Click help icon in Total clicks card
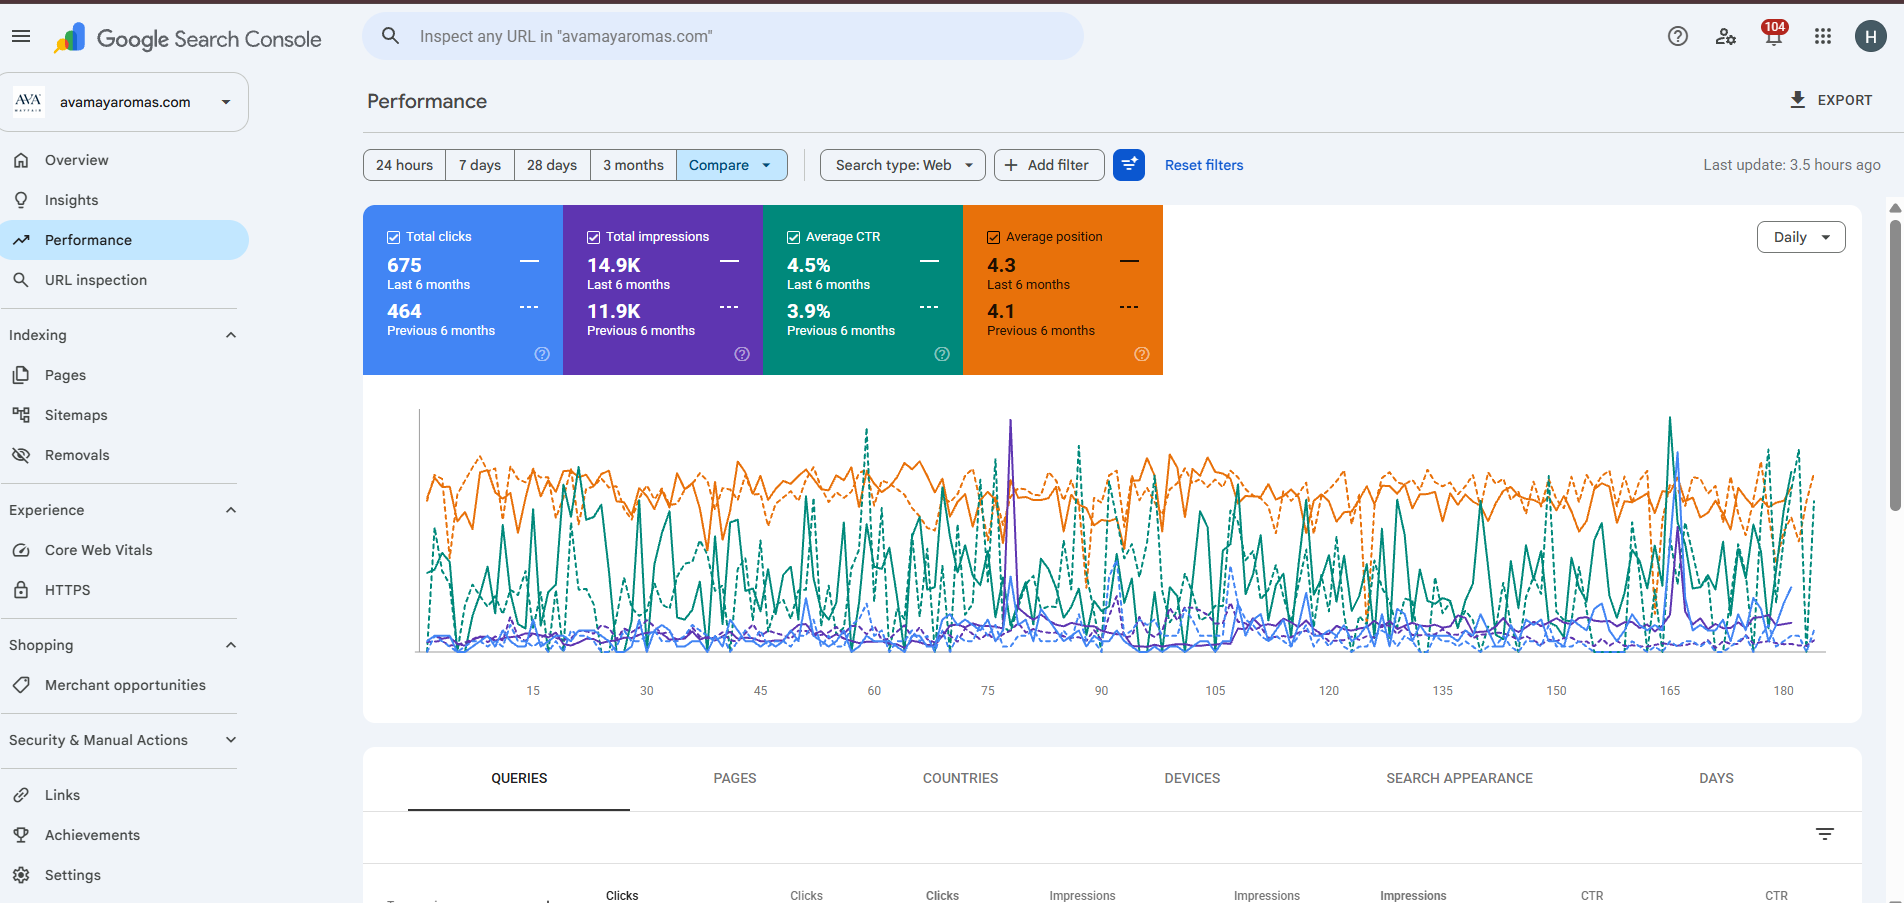Screen dimensions: 1904x903 tap(542, 354)
